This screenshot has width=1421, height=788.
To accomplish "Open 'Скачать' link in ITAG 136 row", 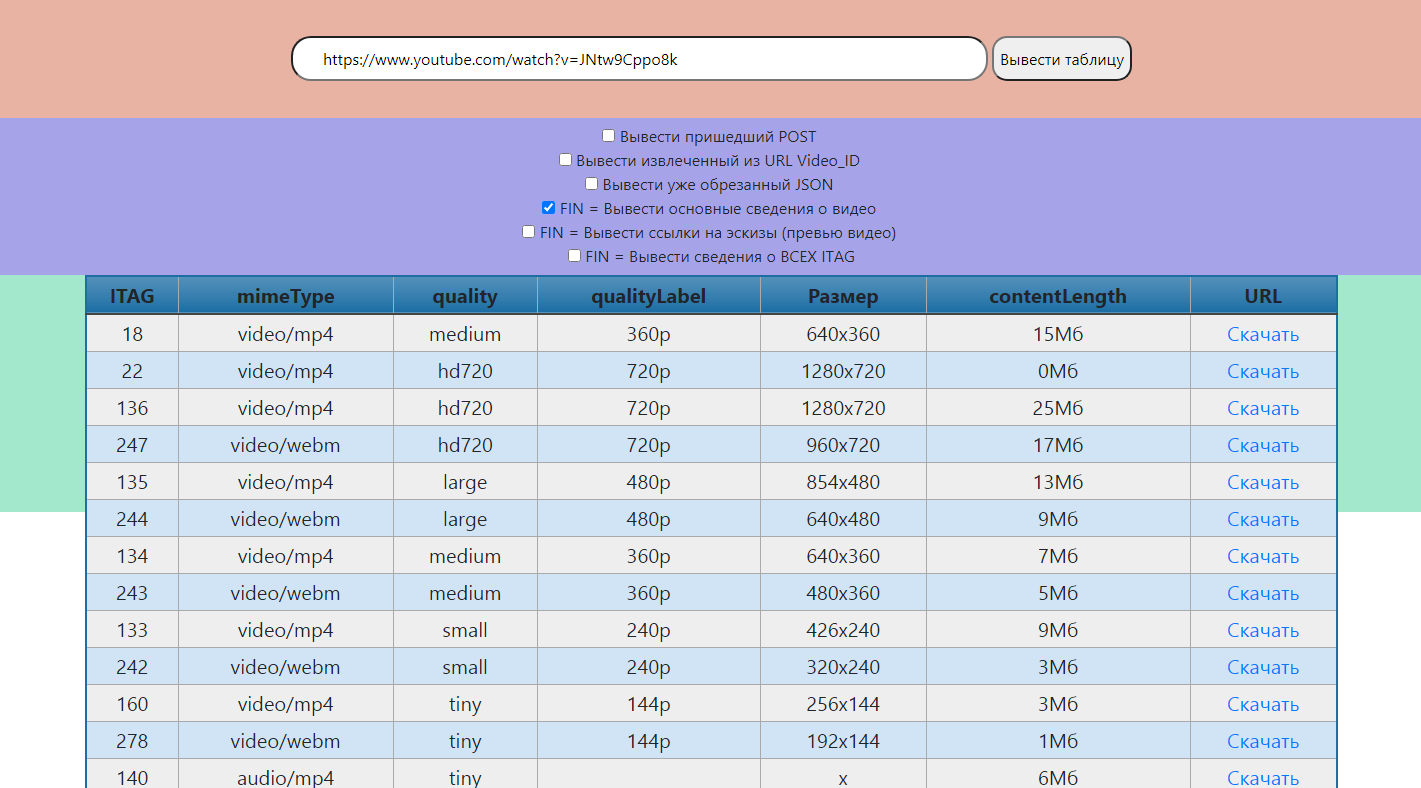I will pyautogui.click(x=1263, y=408).
